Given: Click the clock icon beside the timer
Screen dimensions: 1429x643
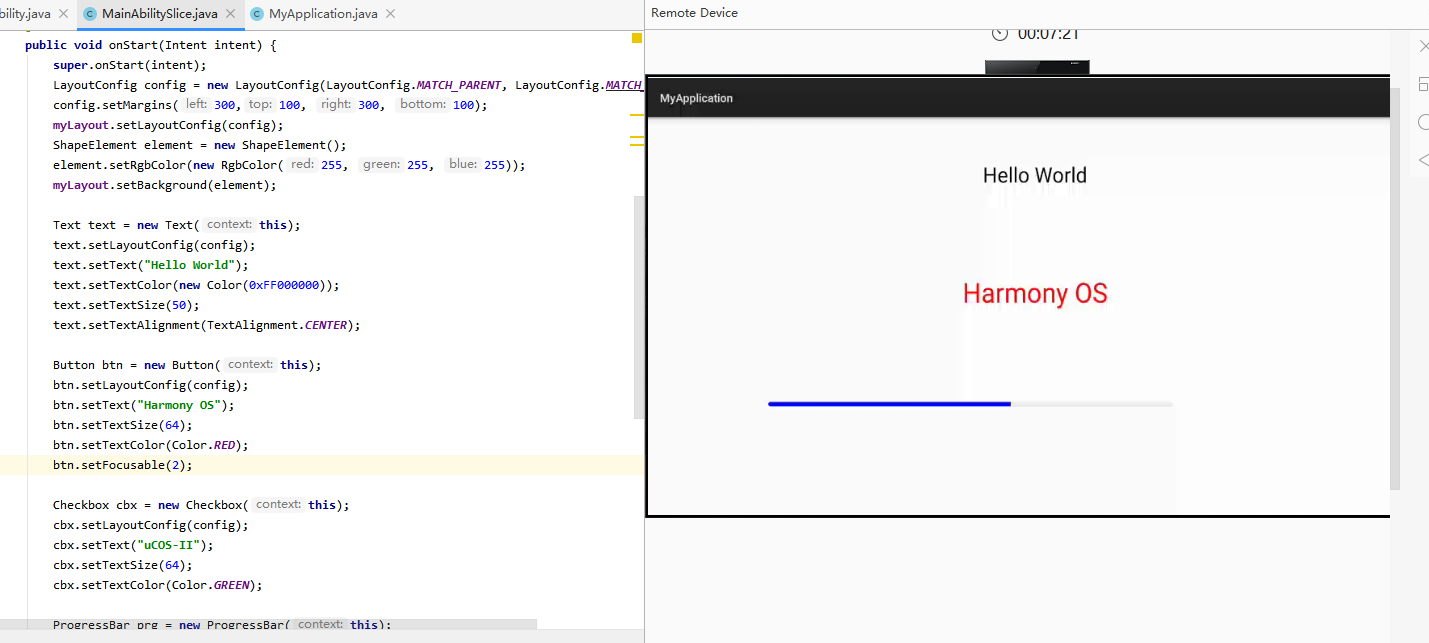Looking at the screenshot, I should click(x=1000, y=33).
